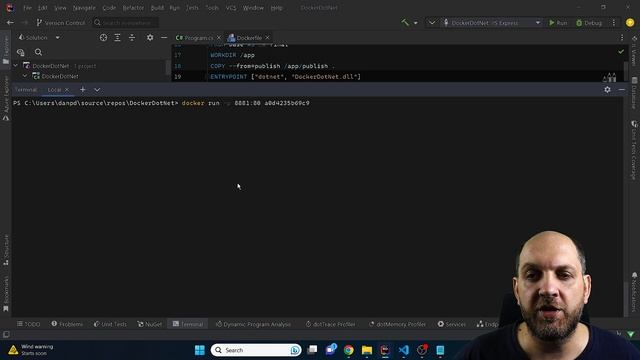Switch to the Program.cs editor tab
The width and height of the screenshot is (640, 360).
(x=194, y=38)
